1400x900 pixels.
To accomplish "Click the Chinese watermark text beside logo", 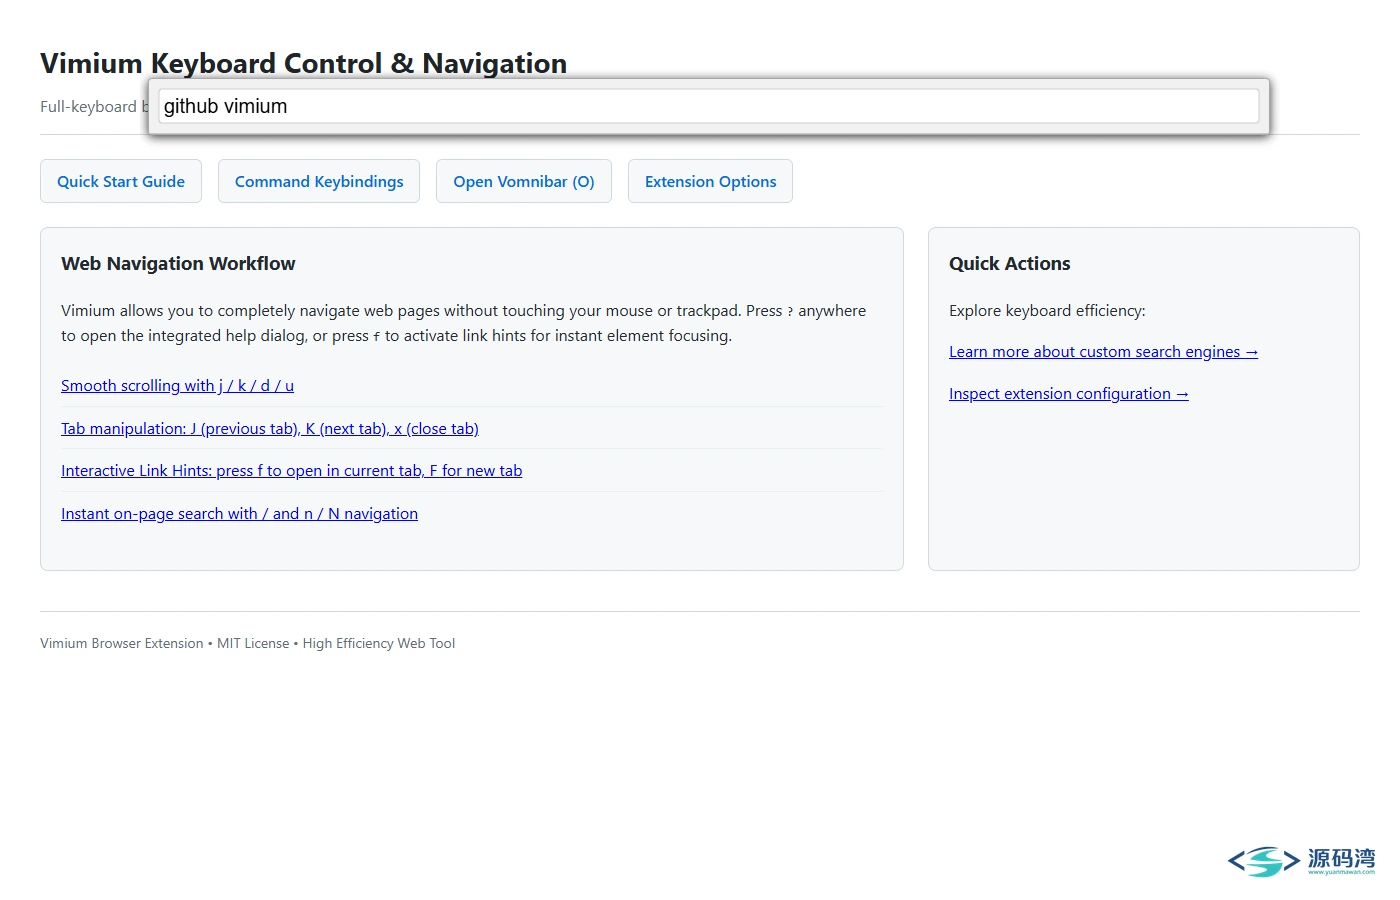I will click(1341, 859).
